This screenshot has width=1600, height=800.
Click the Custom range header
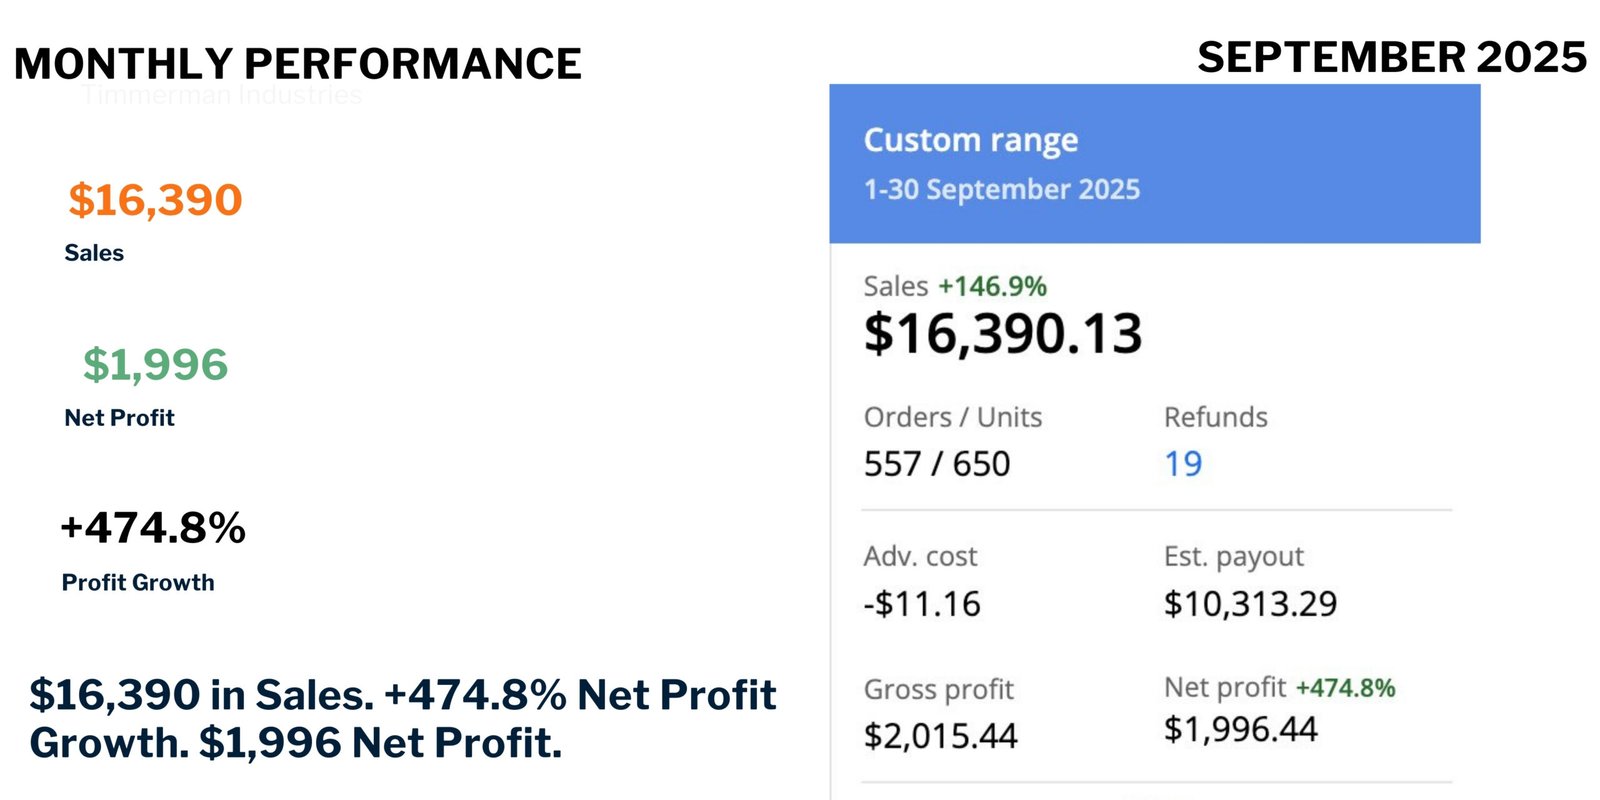pos(971,141)
